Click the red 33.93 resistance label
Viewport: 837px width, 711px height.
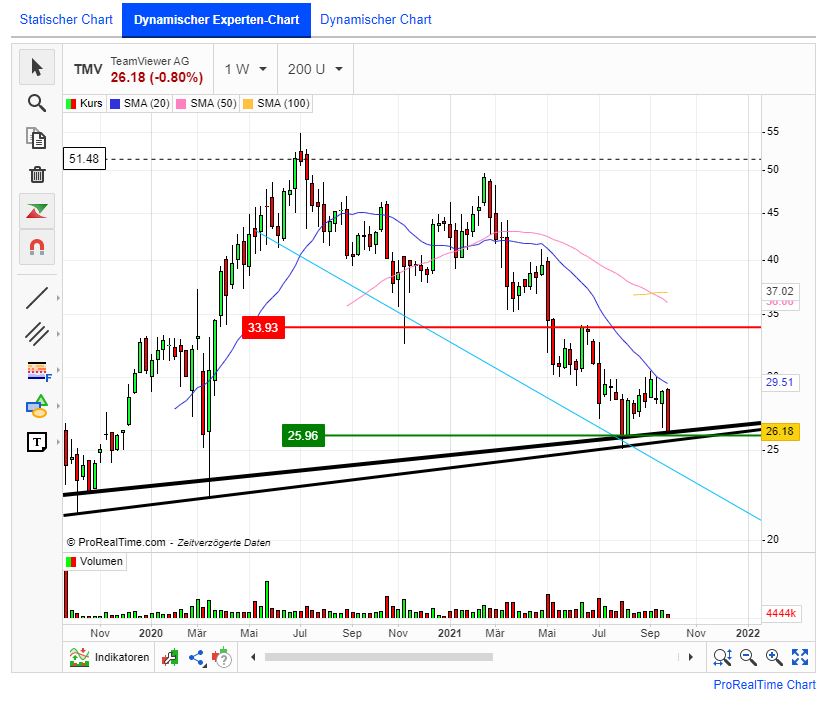[x=263, y=327]
